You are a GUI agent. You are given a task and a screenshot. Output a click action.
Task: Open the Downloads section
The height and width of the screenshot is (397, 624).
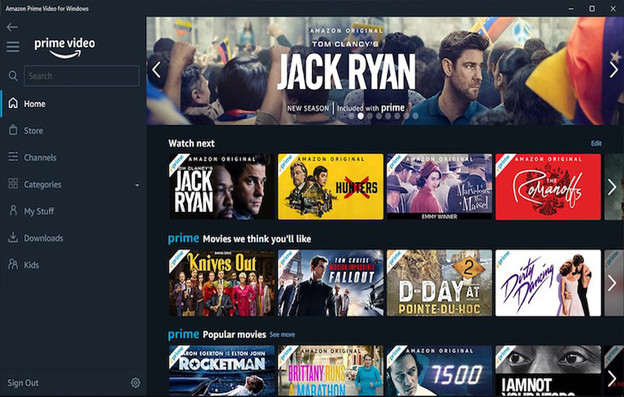coord(43,238)
